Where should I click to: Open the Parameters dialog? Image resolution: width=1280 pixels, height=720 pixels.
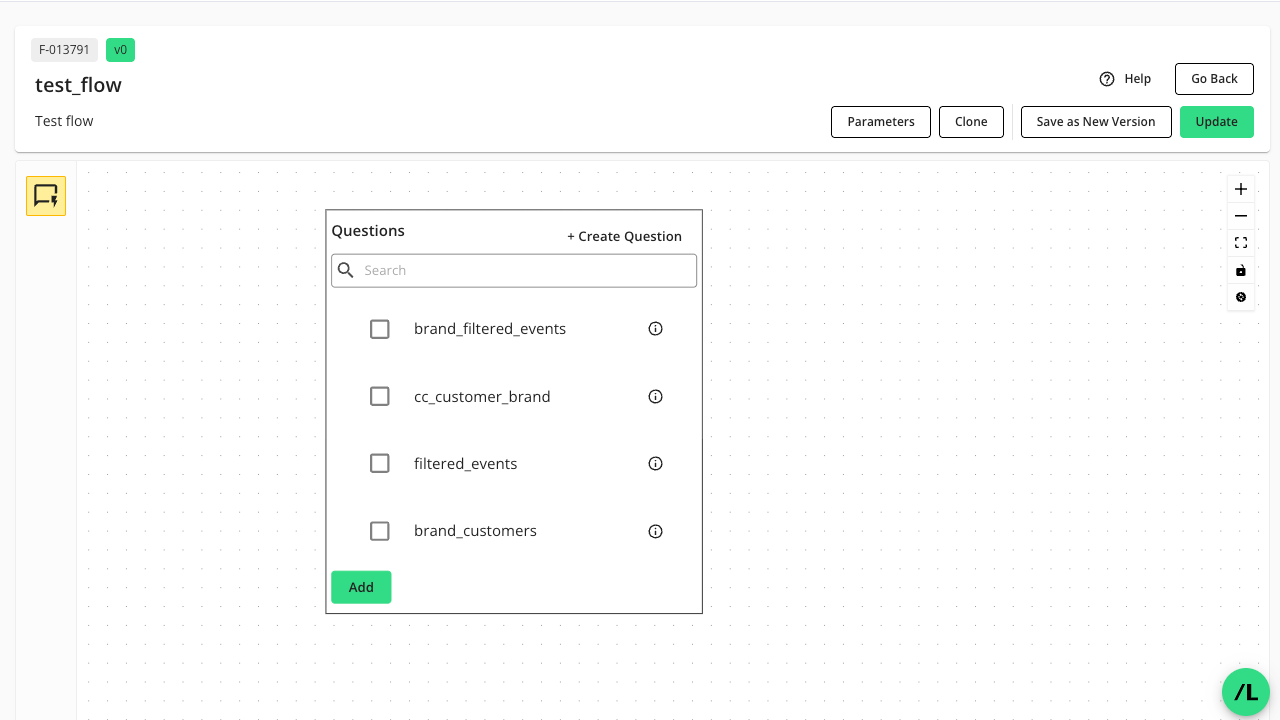(x=880, y=121)
